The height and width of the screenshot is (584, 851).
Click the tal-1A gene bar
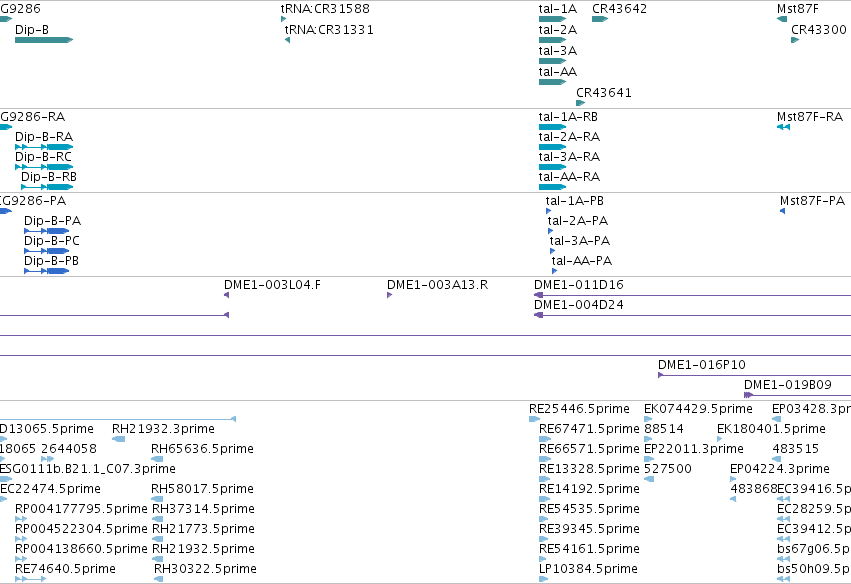552,19
